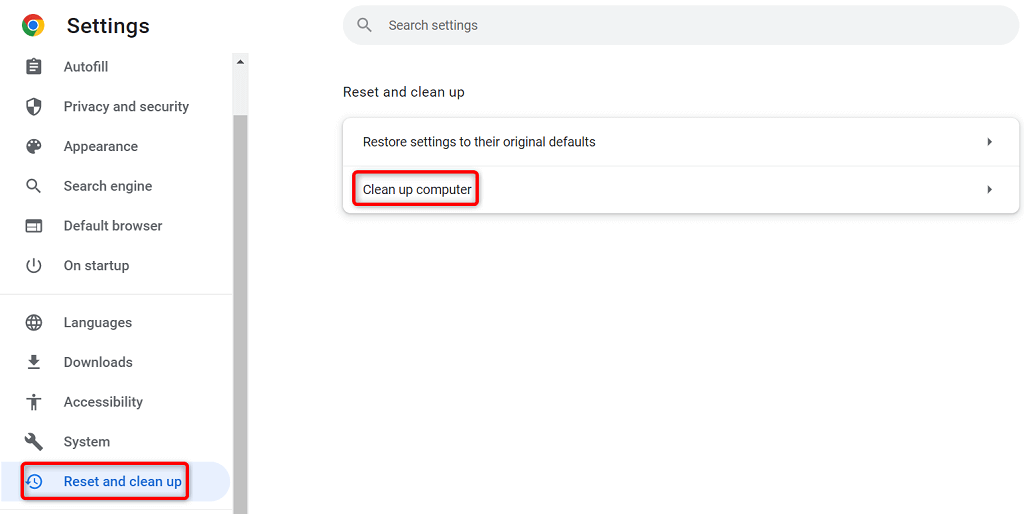Open the Appearance settings page
The image size is (1024, 514).
101,147
